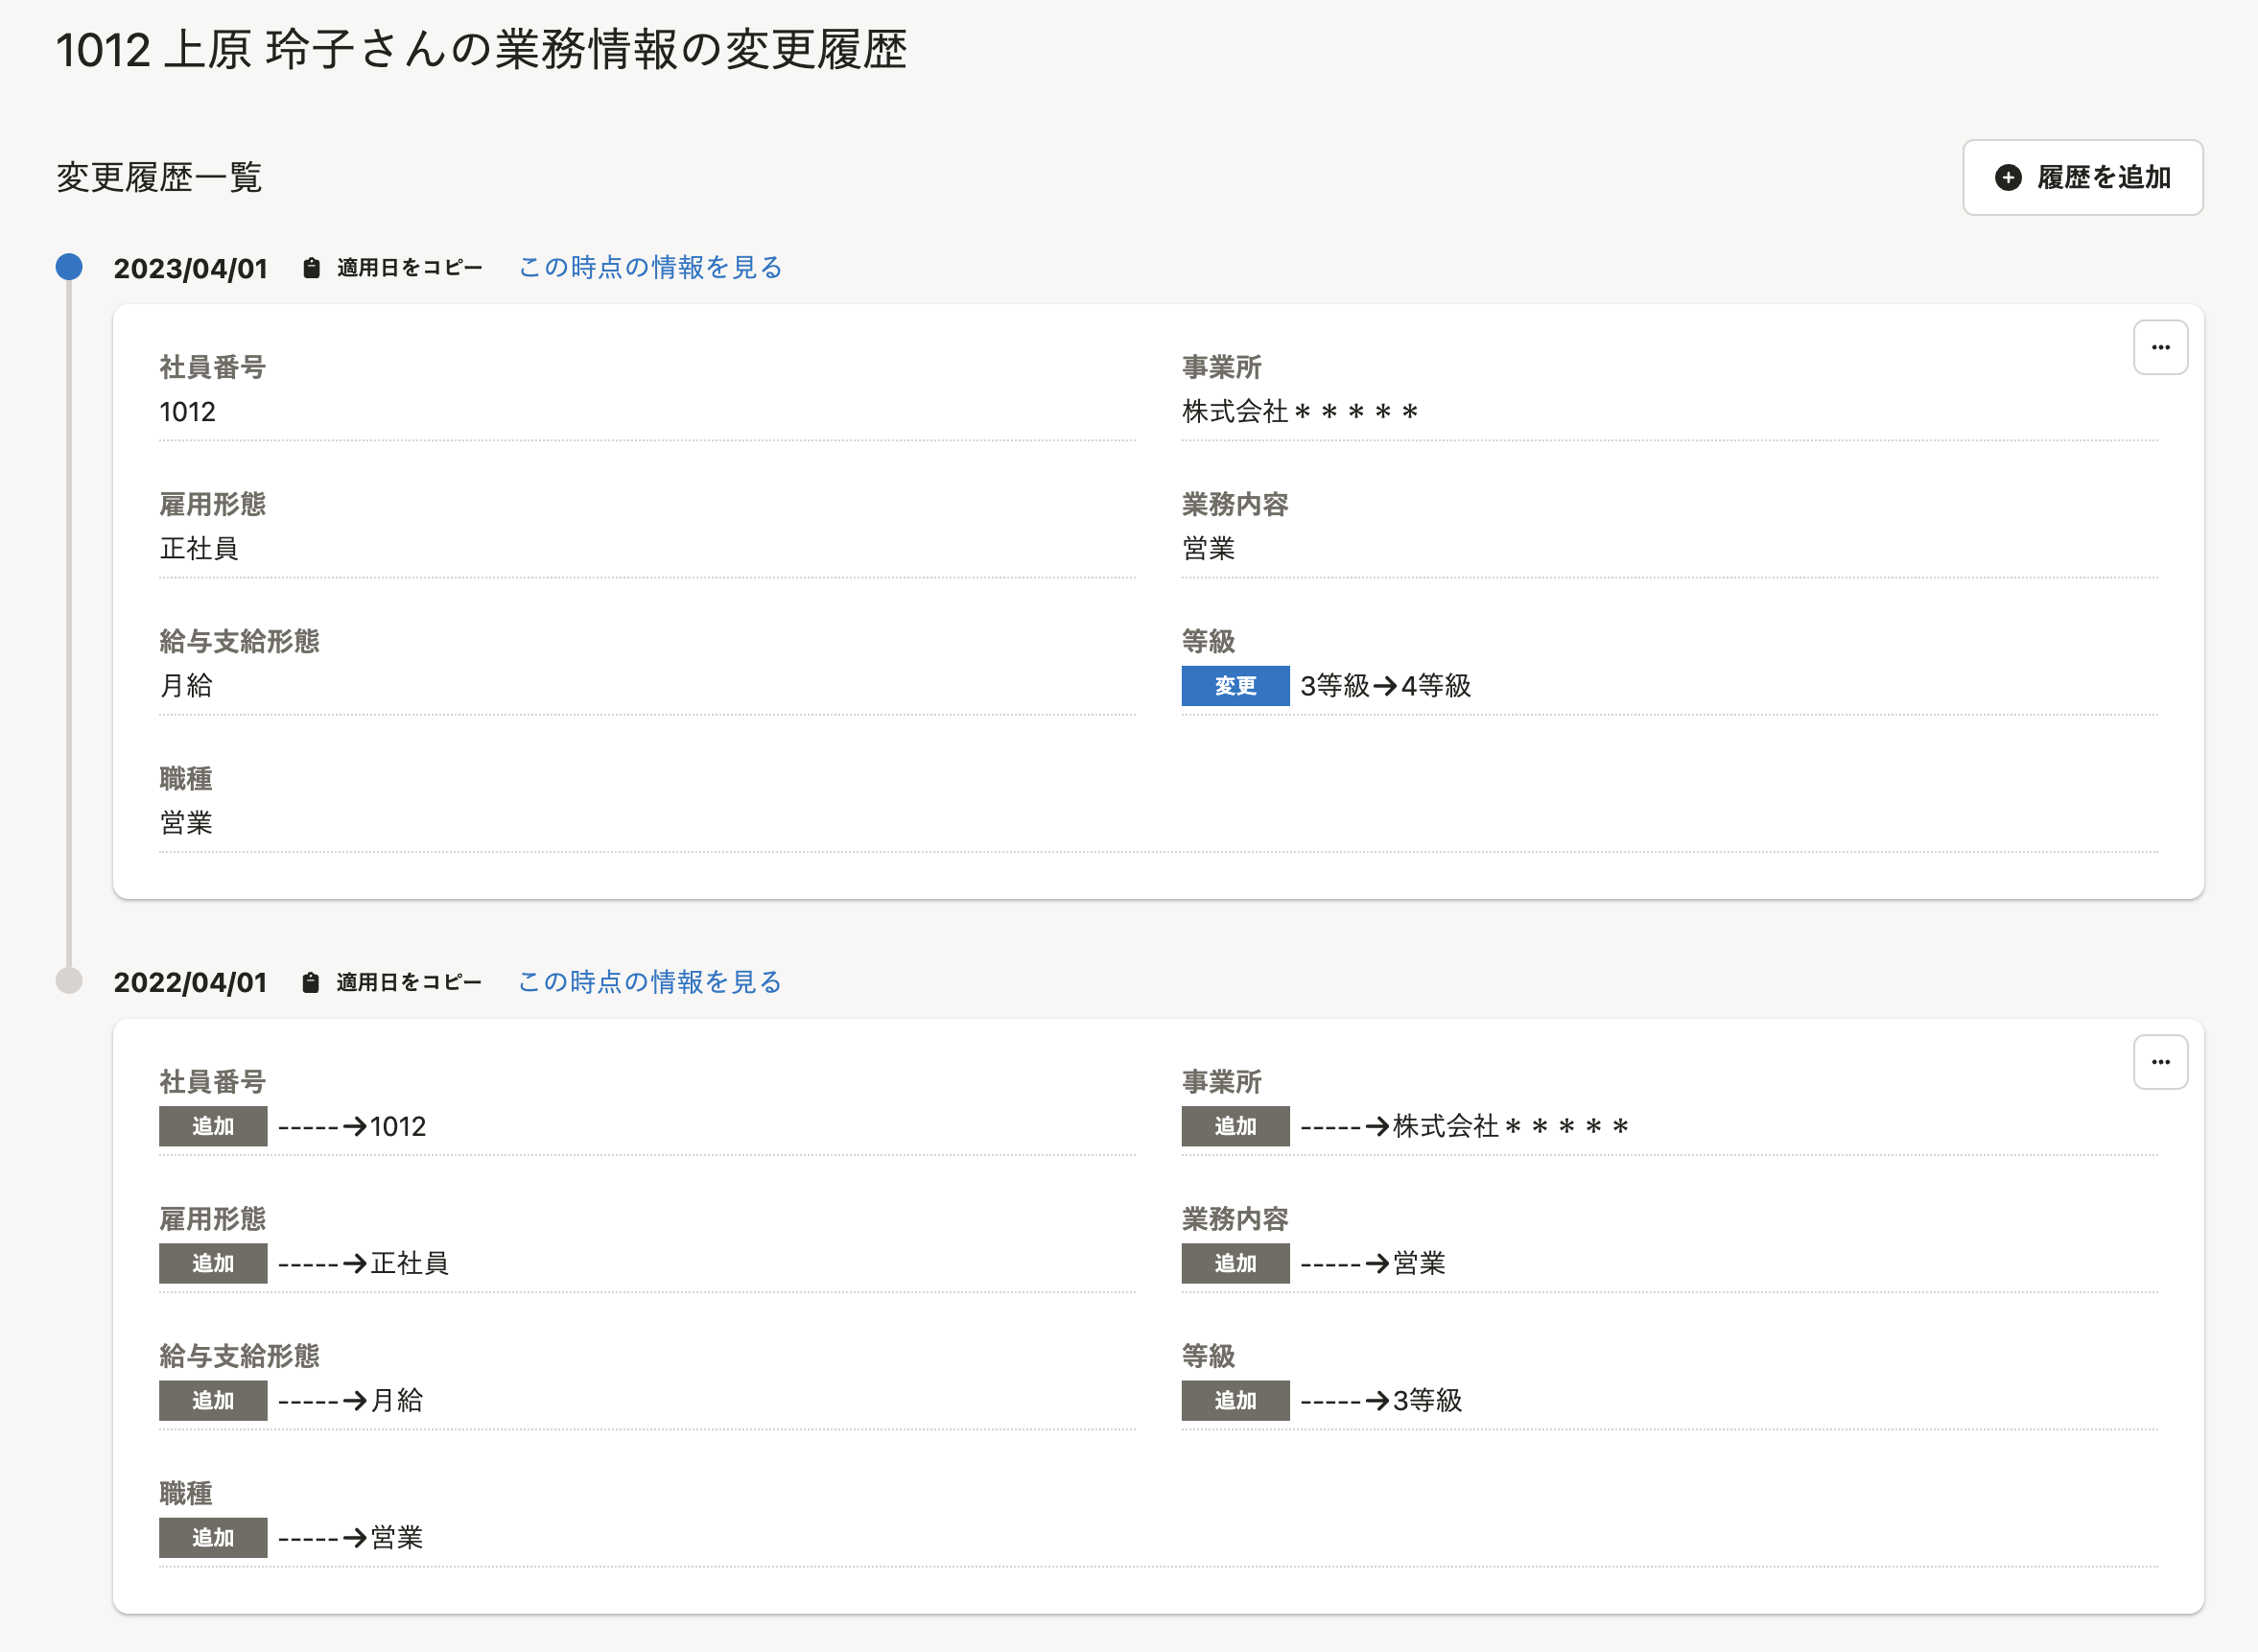Screen dimensions: 2258x1652
Task: Click the clipboard icon beside 2022/04/01
Action: click(311, 982)
